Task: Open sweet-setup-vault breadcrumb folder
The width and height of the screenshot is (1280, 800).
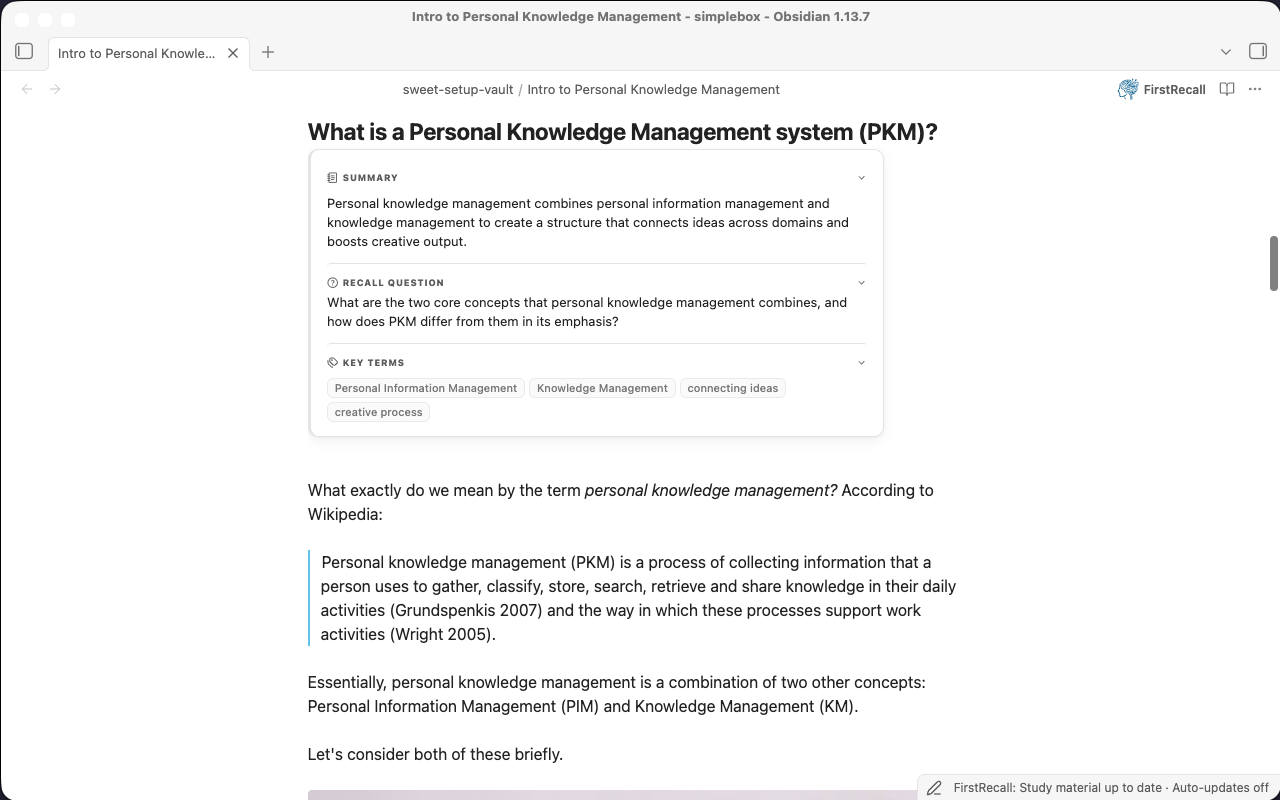Action: [458, 89]
